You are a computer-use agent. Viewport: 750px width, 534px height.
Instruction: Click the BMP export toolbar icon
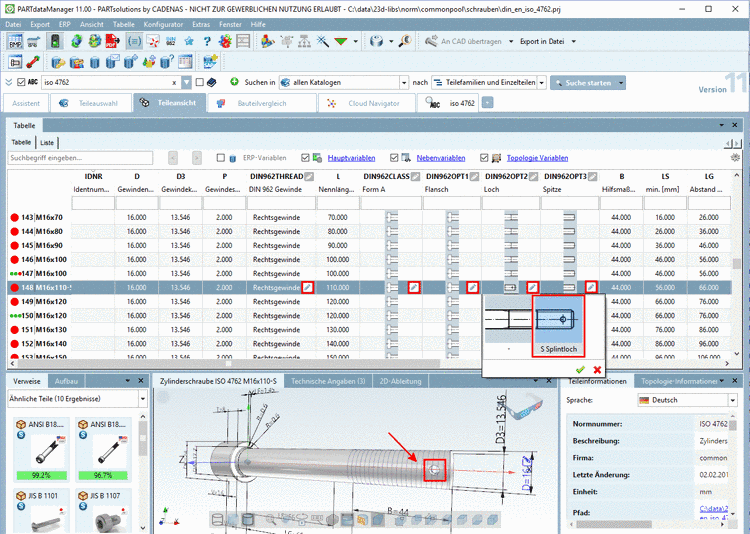[16, 42]
